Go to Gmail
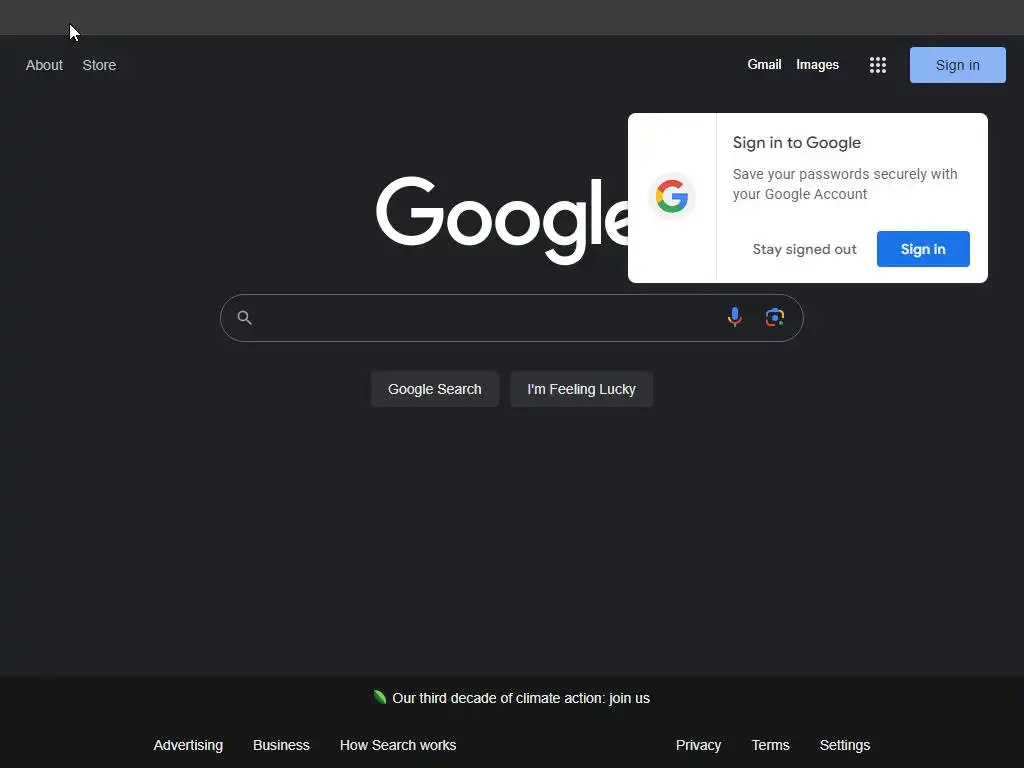Image resolution: width=1024 pixels, height=768 pixels. click(764, 65)
